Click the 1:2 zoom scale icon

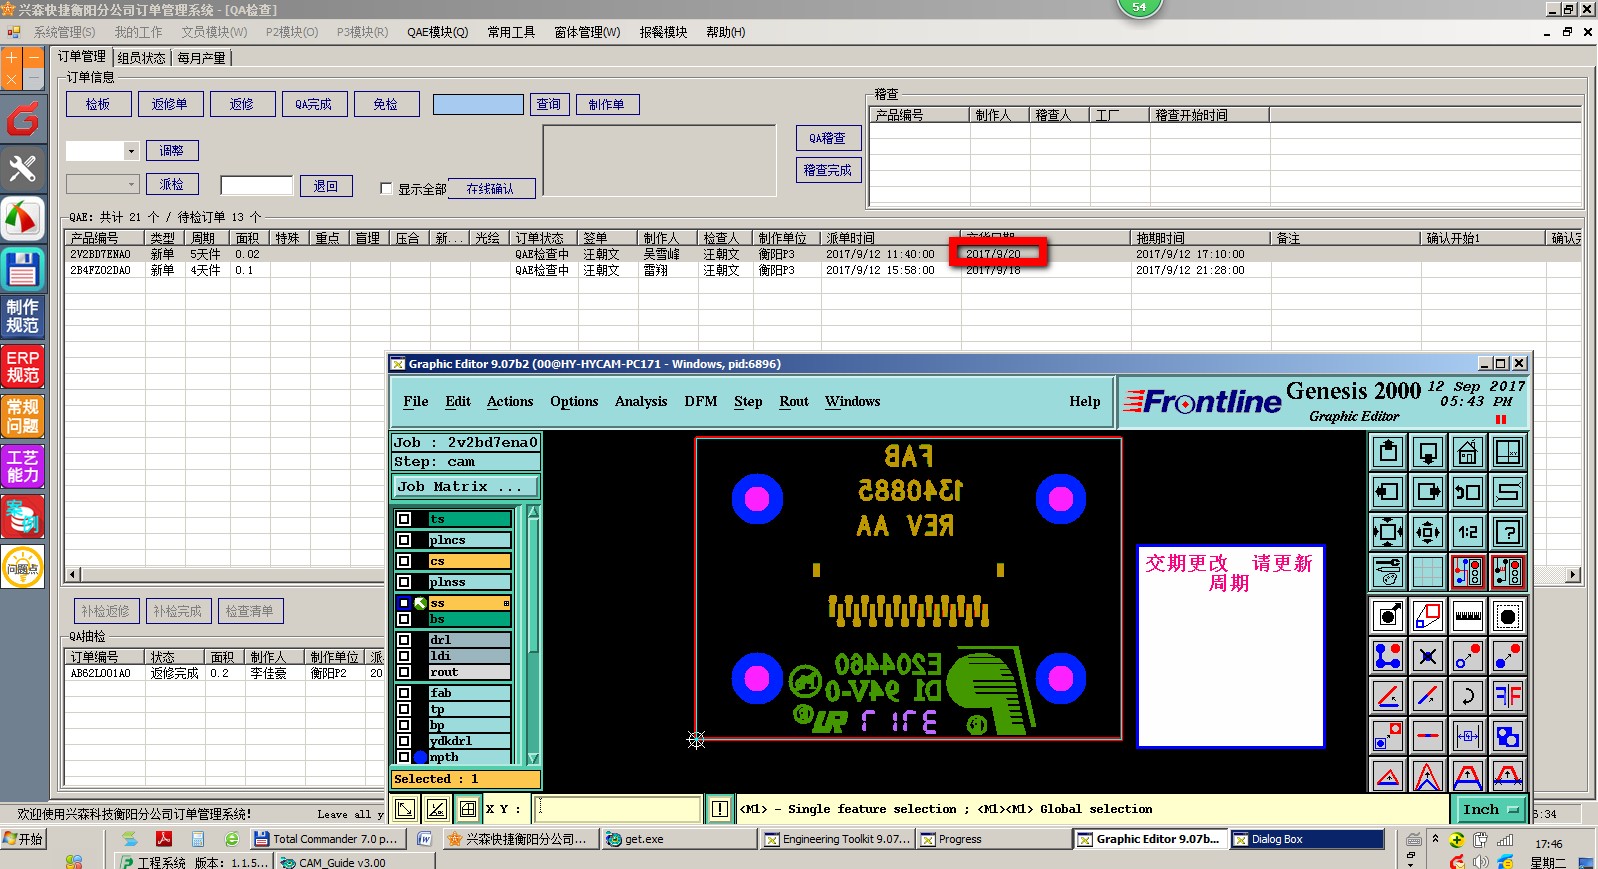coord(1468,532)
